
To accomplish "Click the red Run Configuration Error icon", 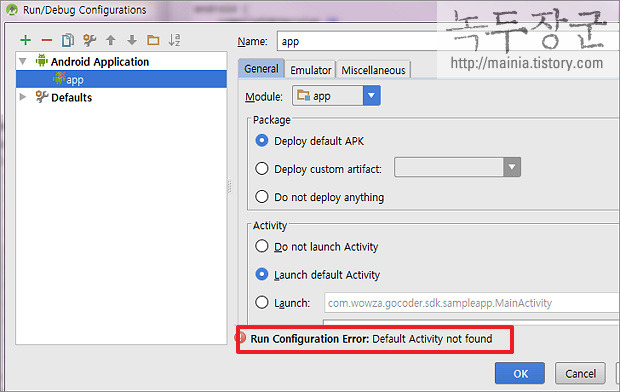I will [241, 338].
